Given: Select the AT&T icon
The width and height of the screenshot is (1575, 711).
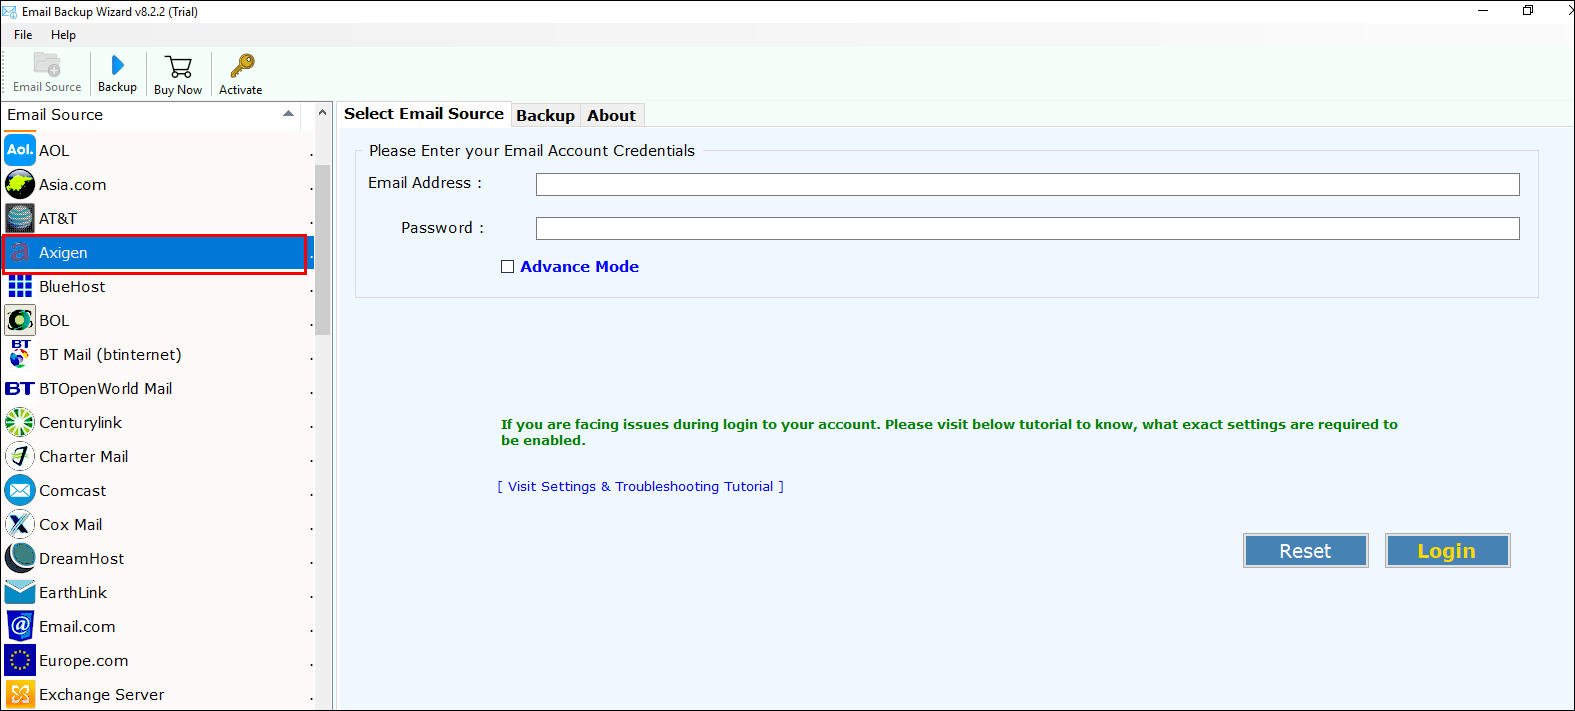Looking at the screenshot, I should coord(20,218).
